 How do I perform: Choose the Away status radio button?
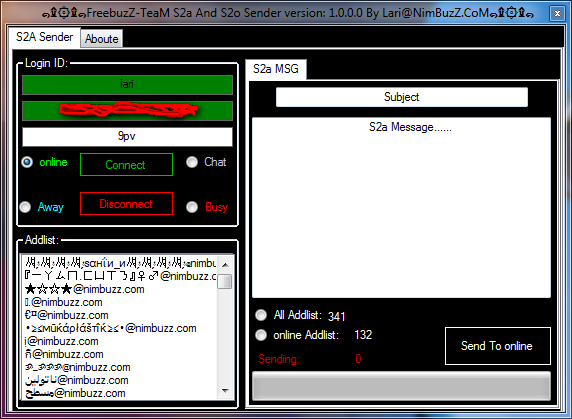tap(25, 207)
